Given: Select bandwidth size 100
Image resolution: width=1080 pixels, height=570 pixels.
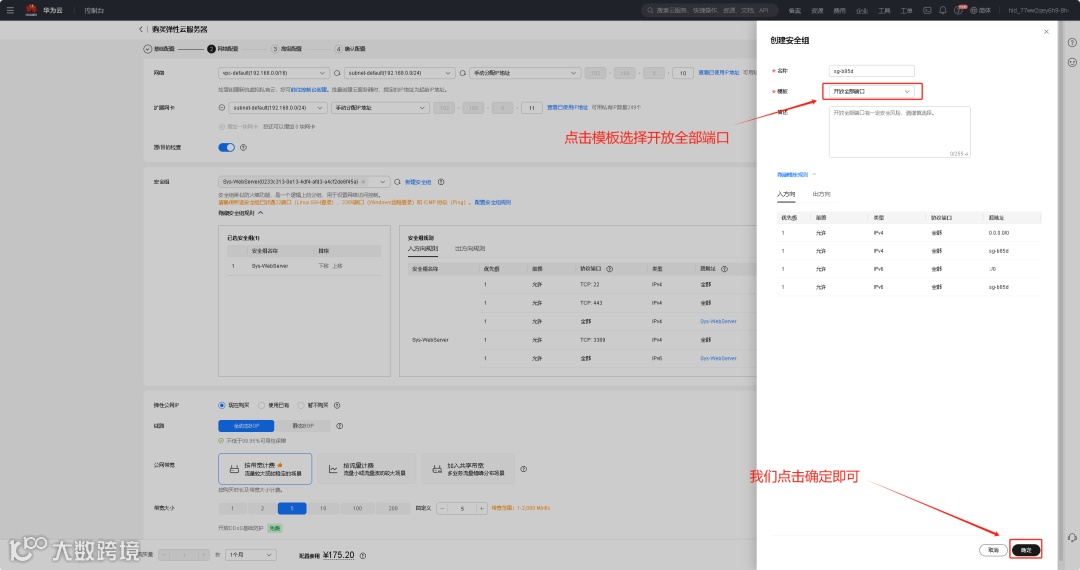Looking at the screenshot, I should [357, 509].
